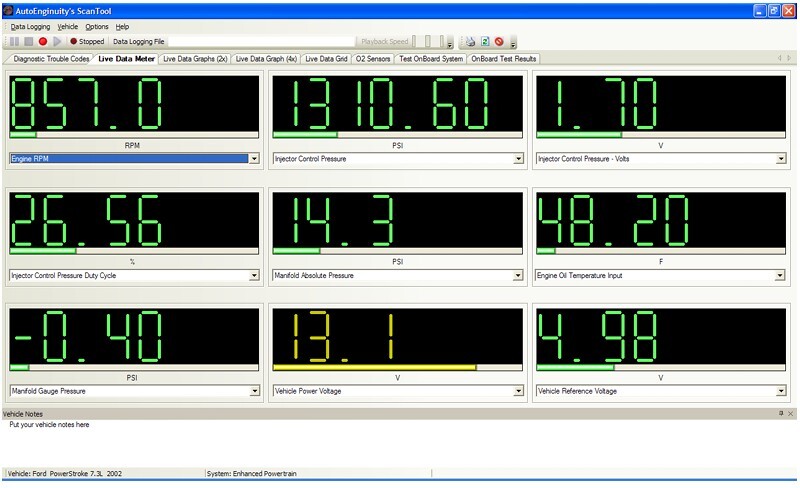Switch to Diagnostic Trouble Codes tab

coord(51,59)
